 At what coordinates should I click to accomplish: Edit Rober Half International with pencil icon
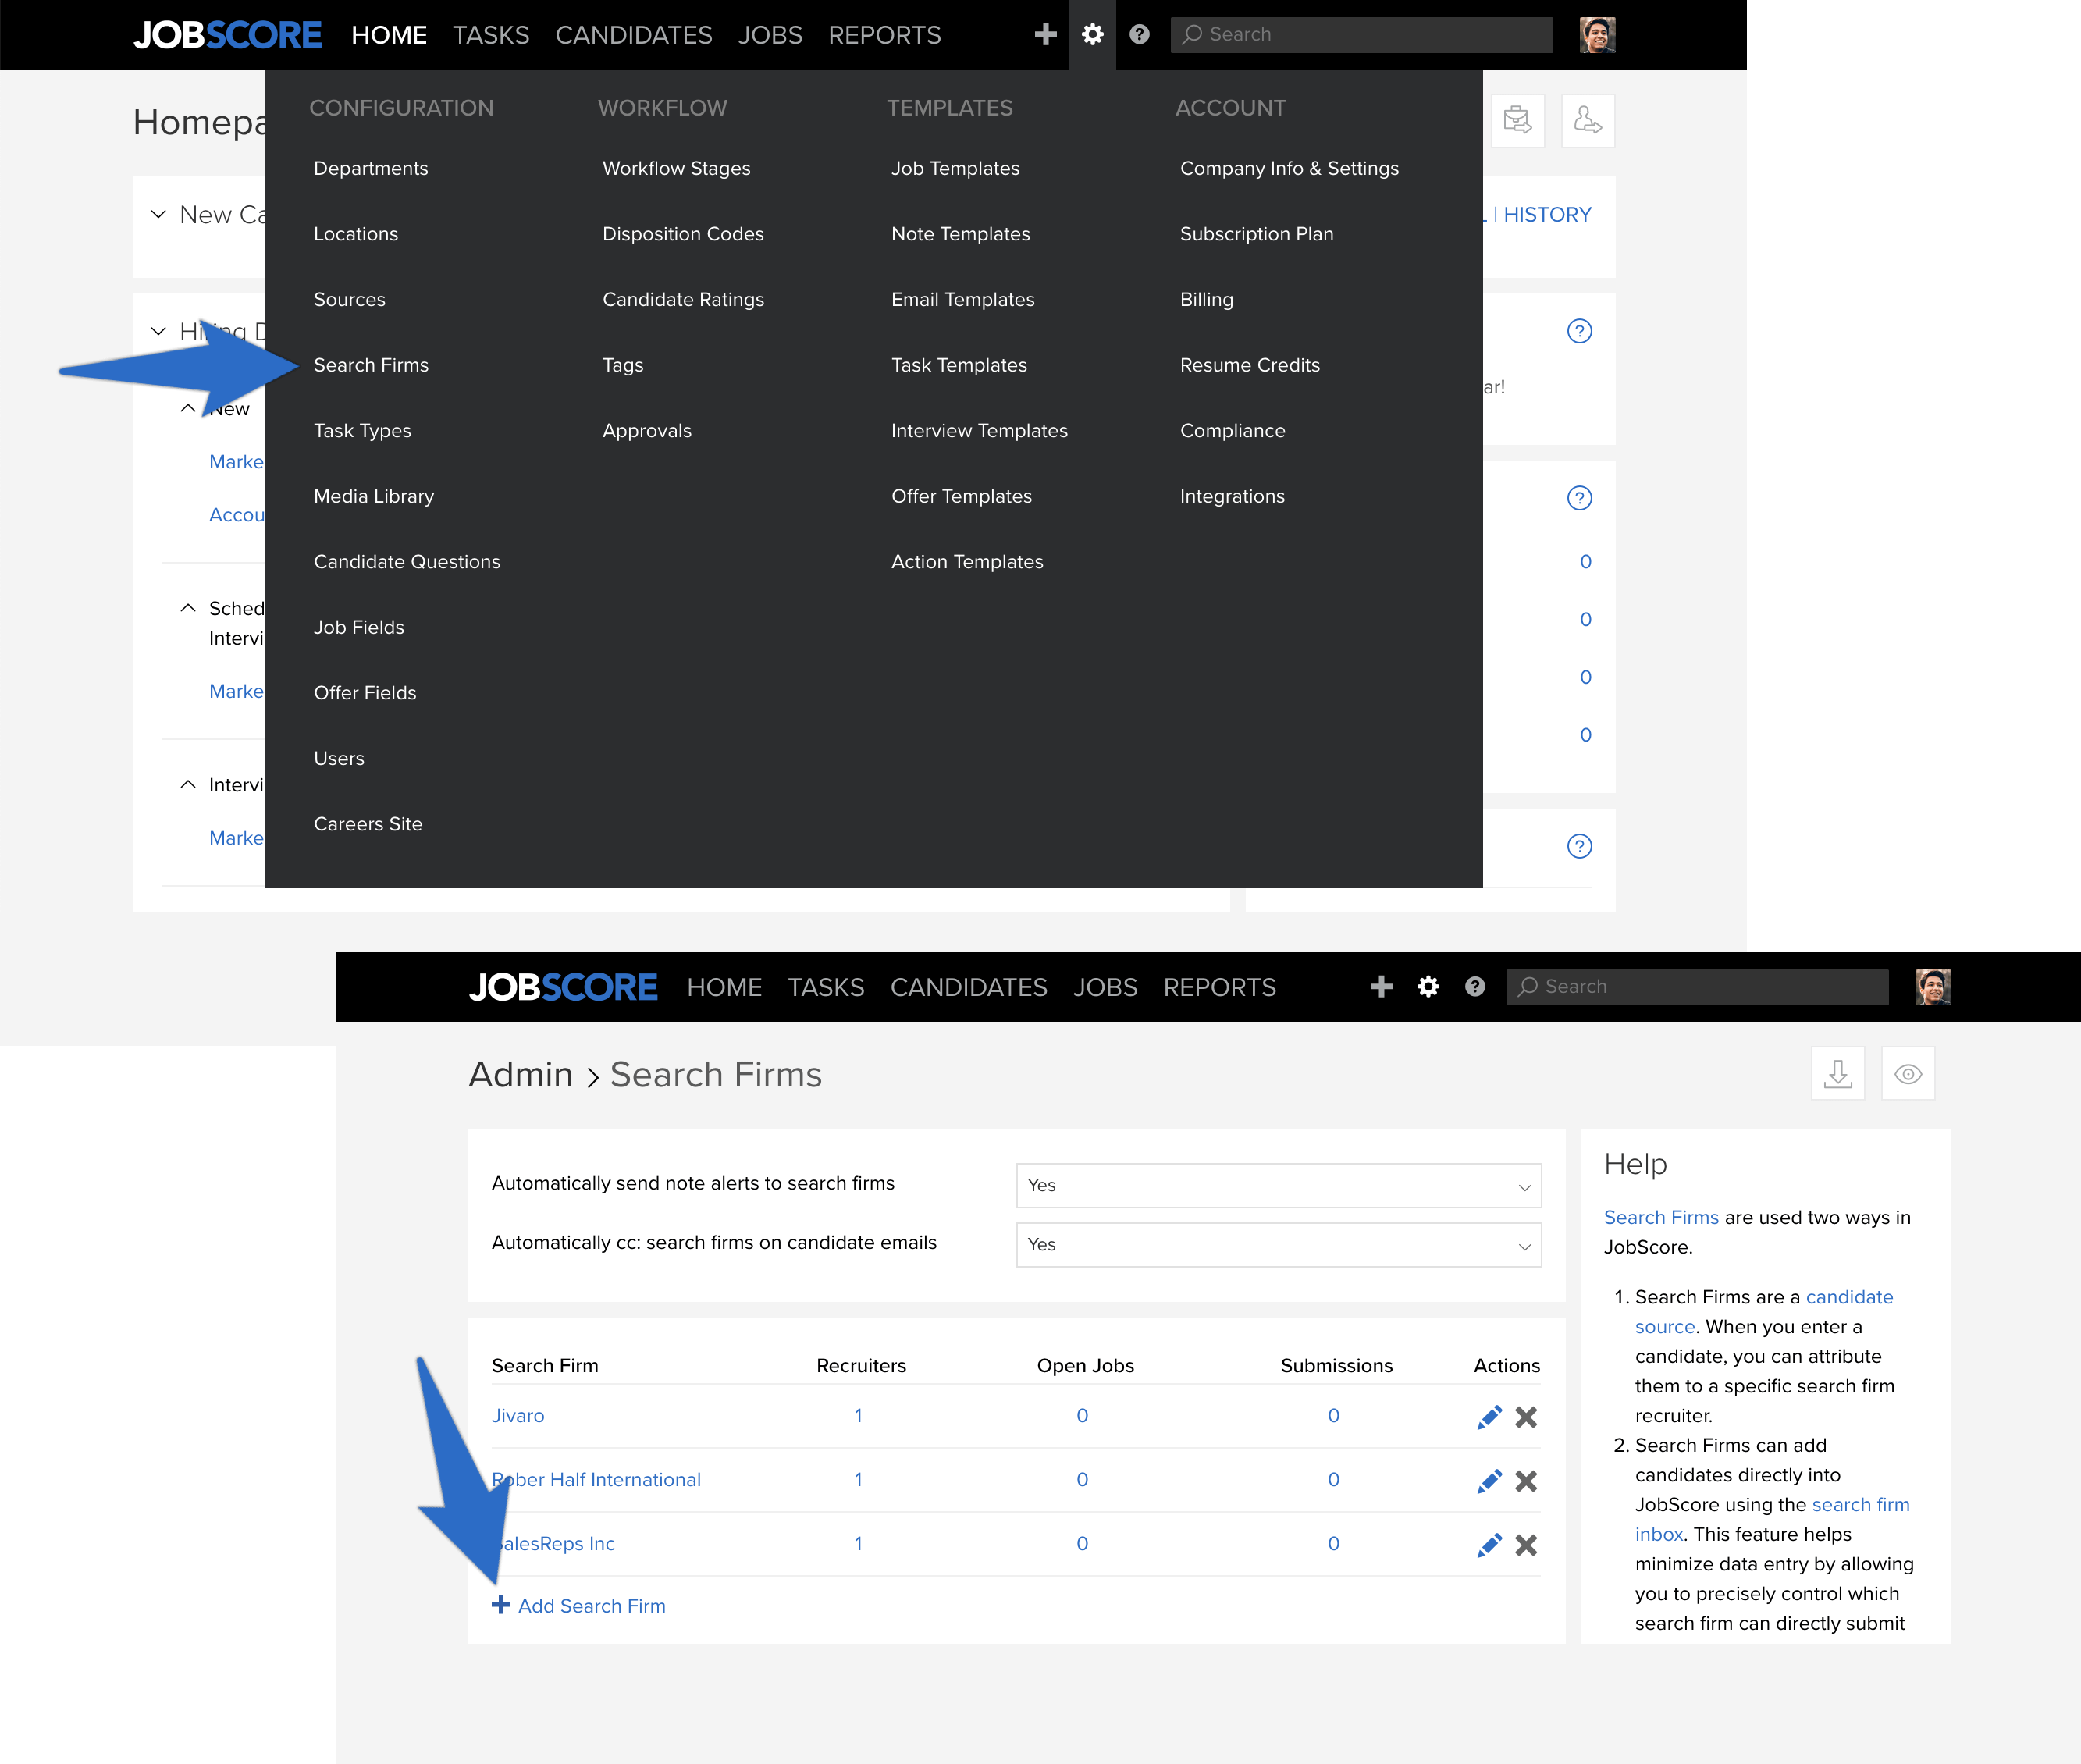pyautogui.click(x=1489, y=1481)
